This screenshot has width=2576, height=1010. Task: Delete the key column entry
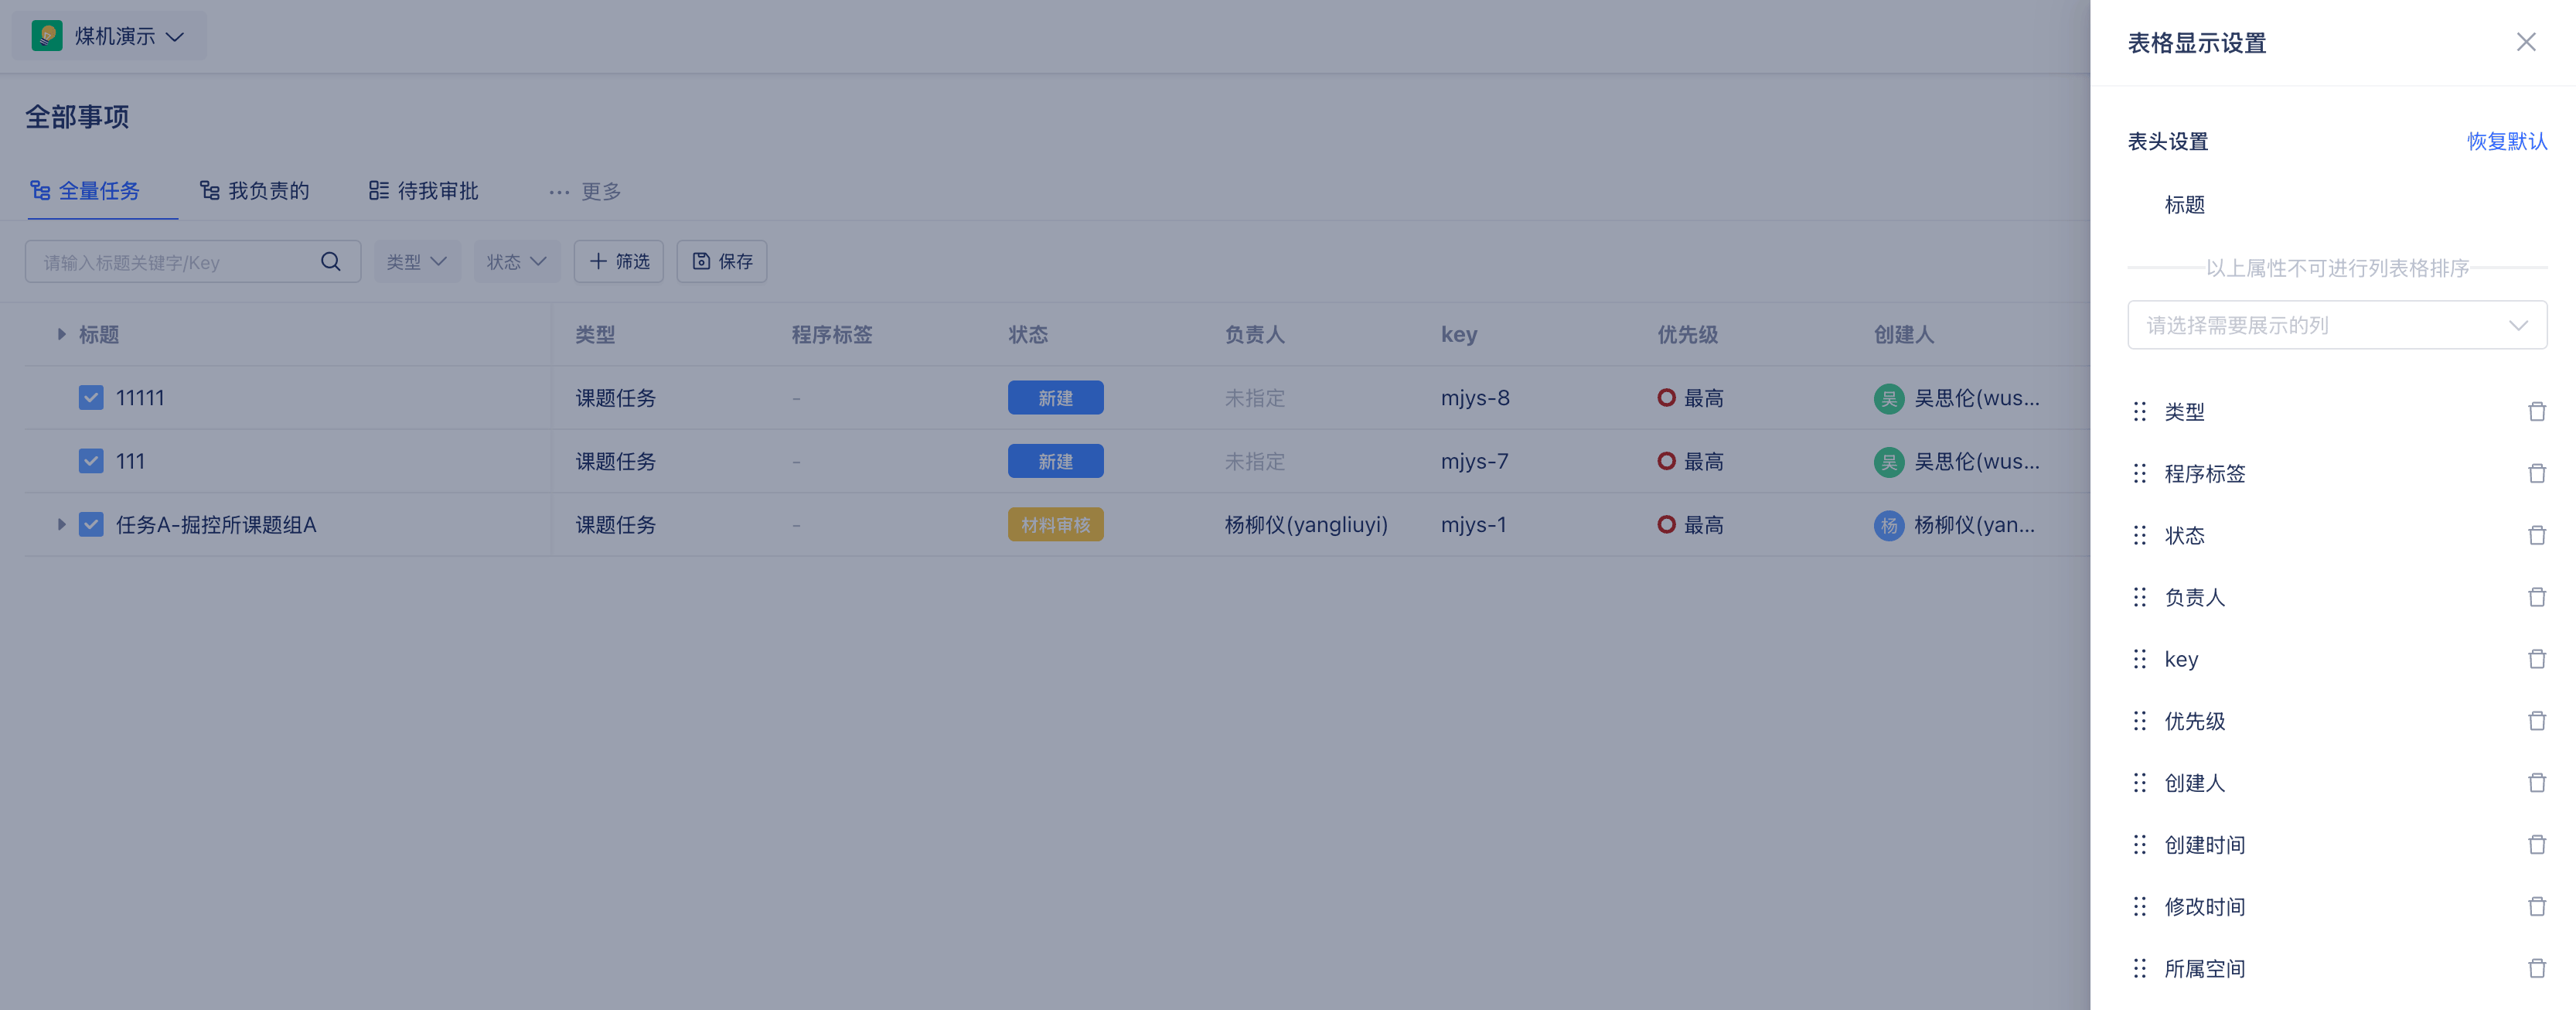coord(2536,660)
